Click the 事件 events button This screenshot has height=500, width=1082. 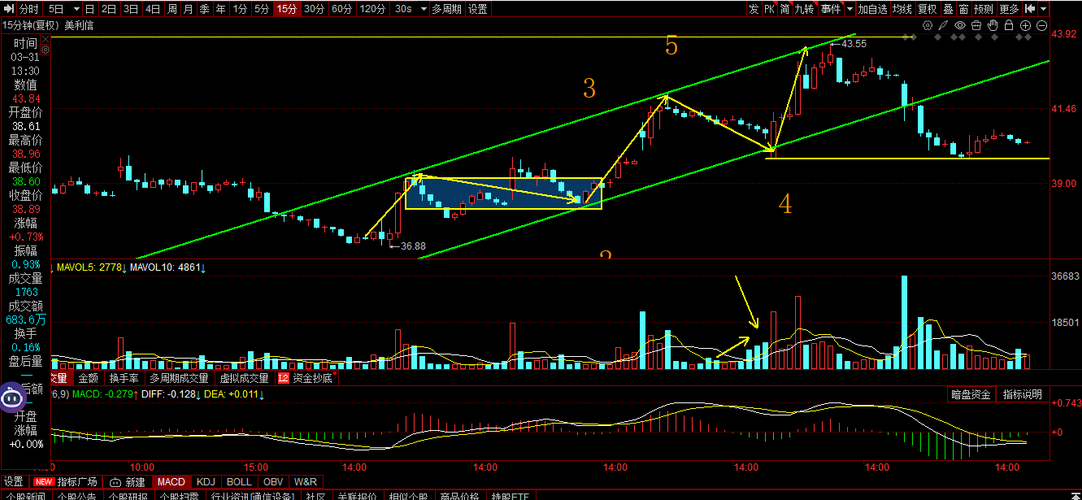[832, 9]
